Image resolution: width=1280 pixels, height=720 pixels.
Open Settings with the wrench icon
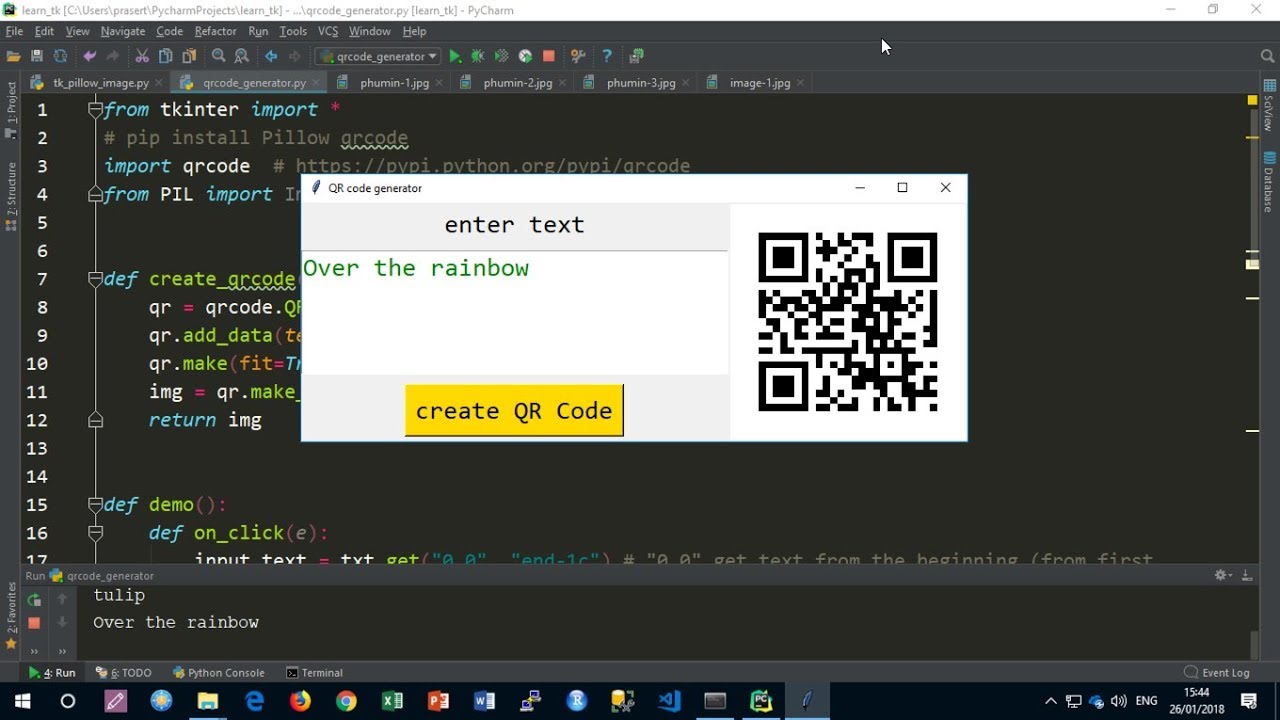577,56
